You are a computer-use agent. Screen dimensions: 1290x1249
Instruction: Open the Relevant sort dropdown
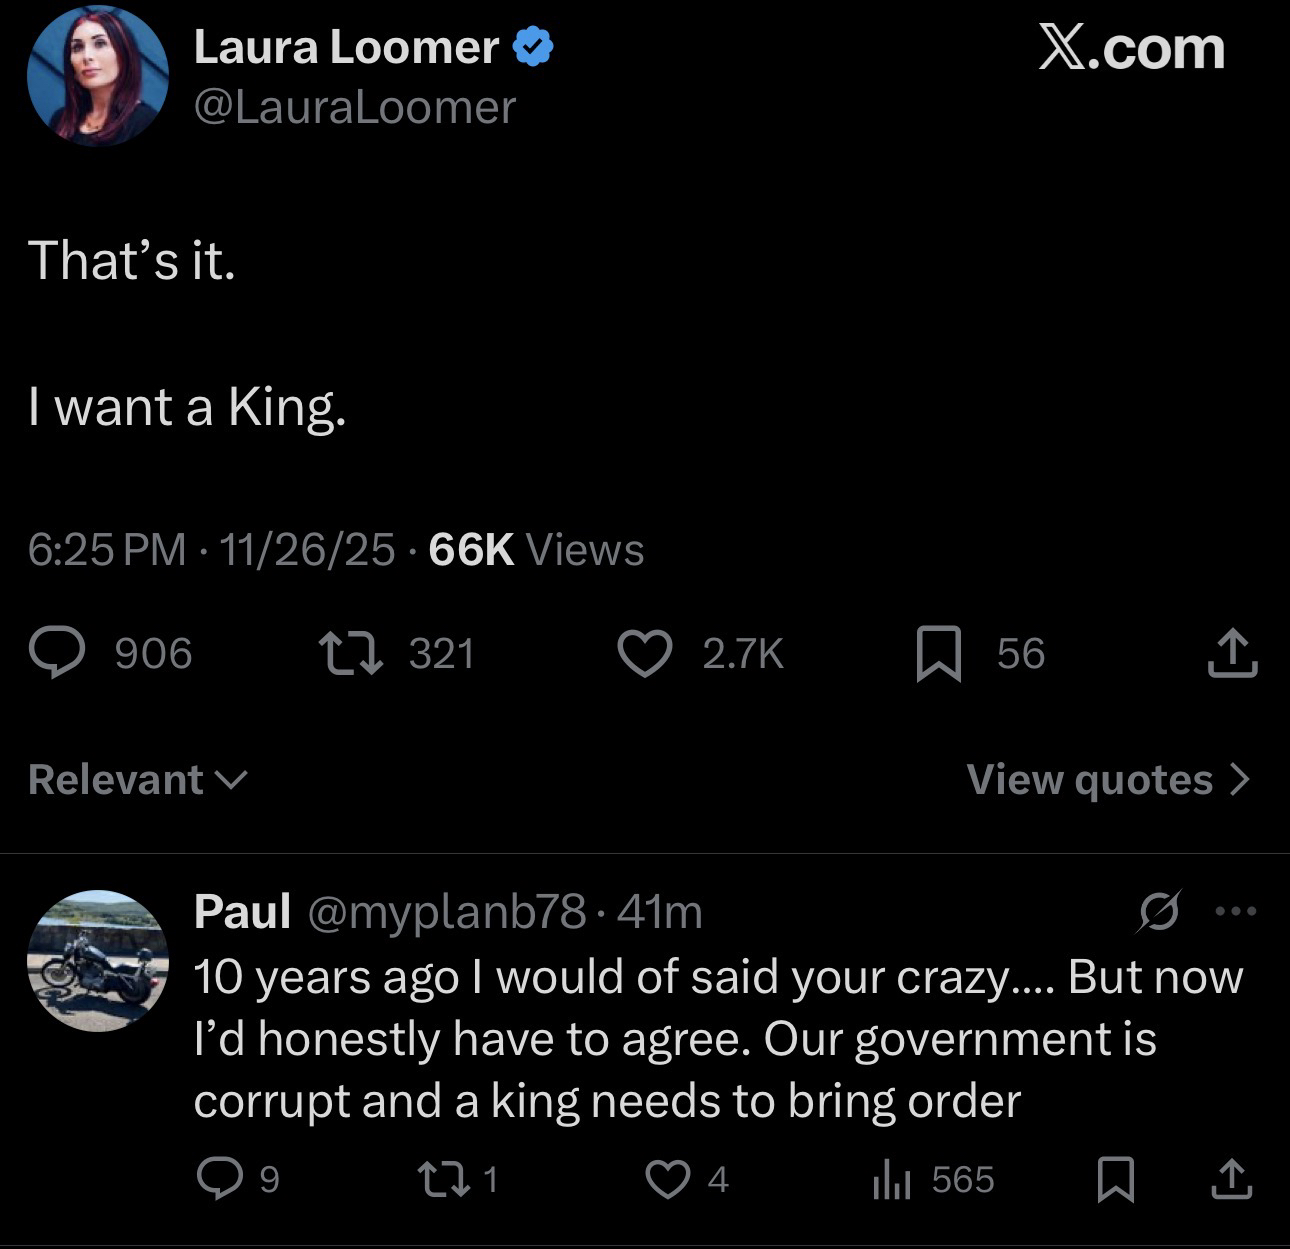[x=137, y=780]
